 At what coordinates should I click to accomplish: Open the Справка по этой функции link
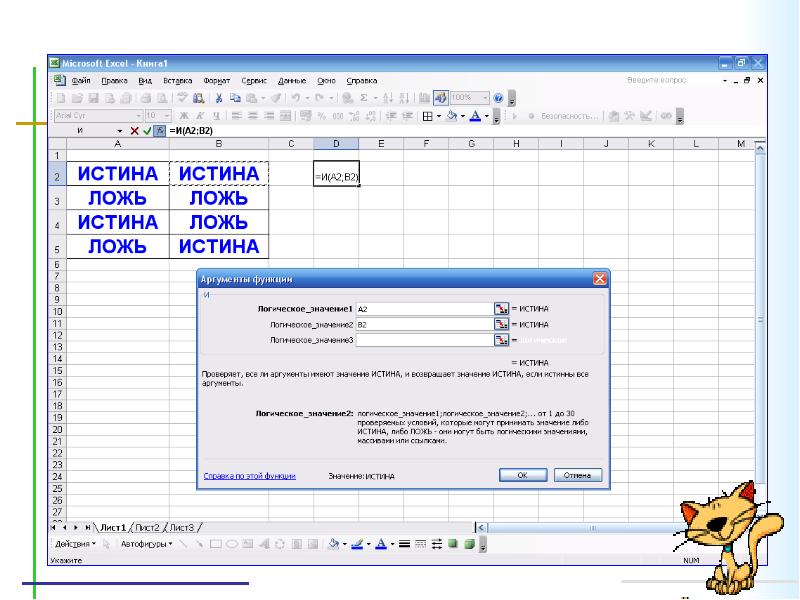249,477
